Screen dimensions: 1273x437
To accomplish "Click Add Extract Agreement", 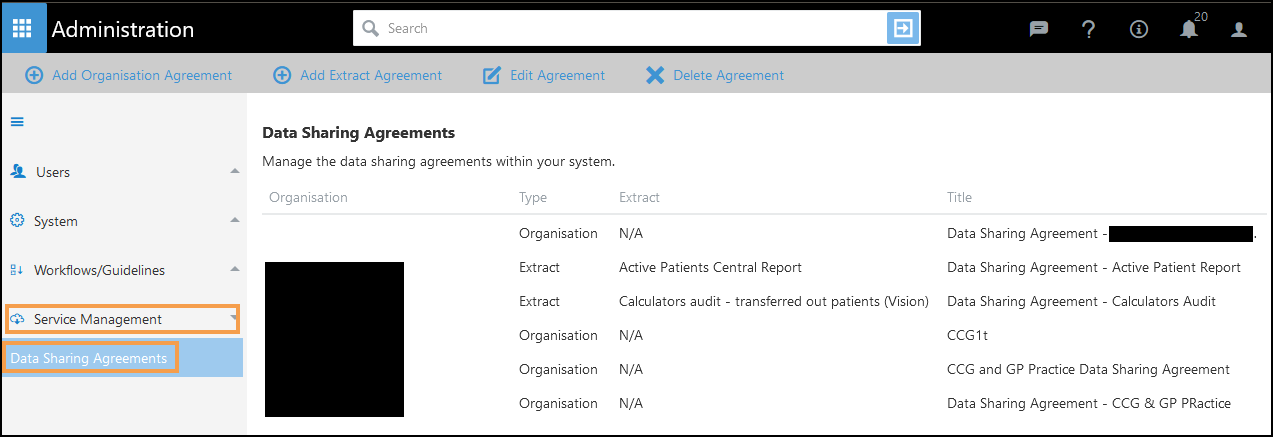I will [358, 75].
